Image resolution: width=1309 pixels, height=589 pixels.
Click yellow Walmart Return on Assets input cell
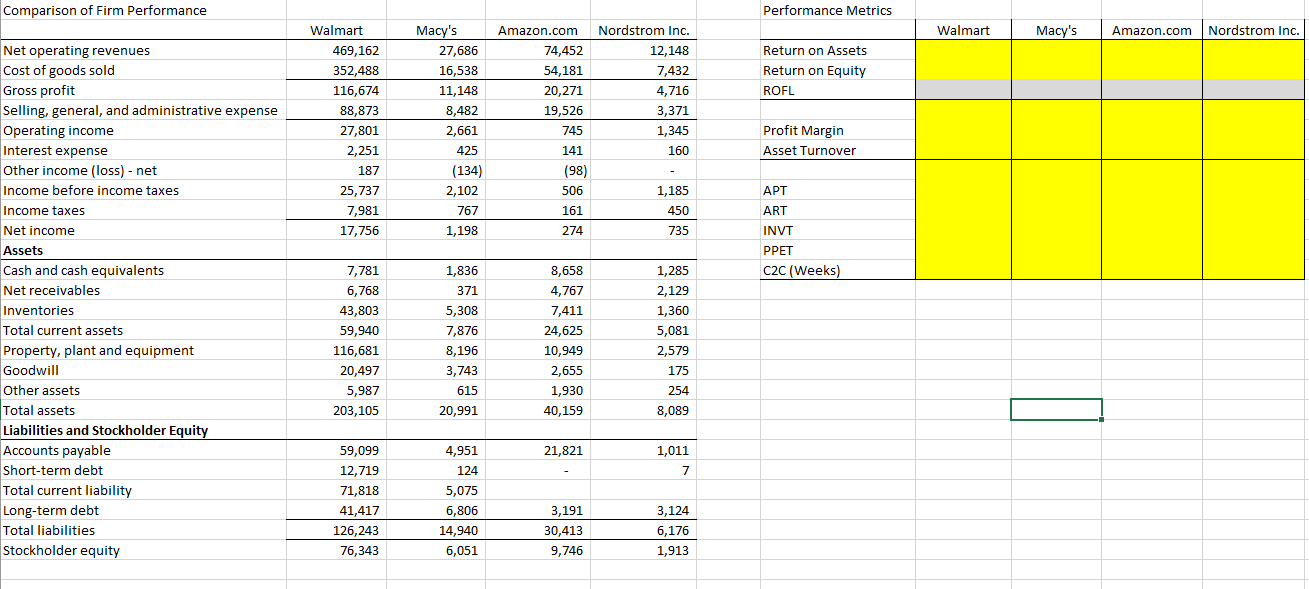[x=964, y=50]
